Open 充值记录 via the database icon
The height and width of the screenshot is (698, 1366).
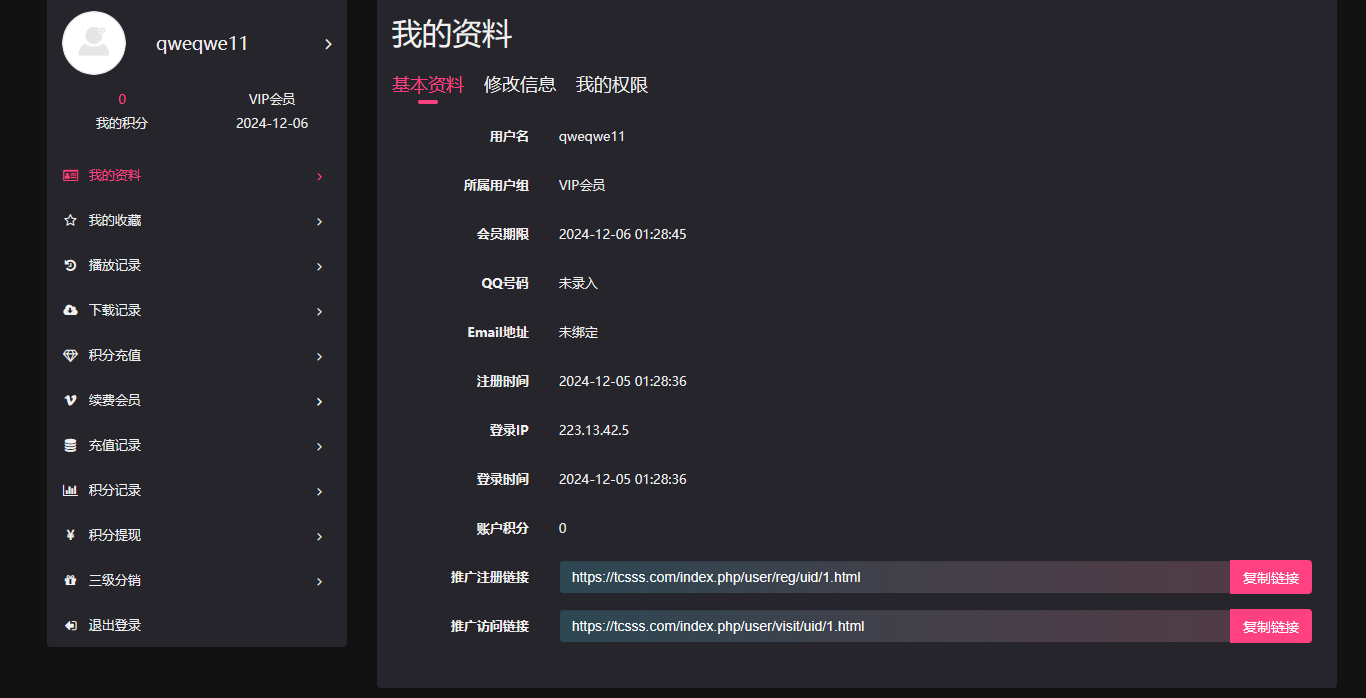click(x=70, y=446)
